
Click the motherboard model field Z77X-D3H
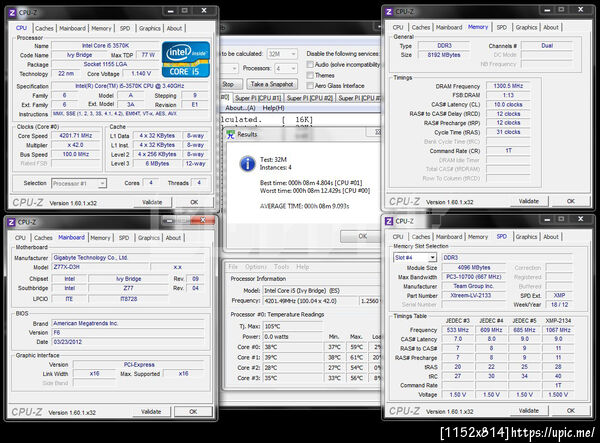[x=100, y=267]
